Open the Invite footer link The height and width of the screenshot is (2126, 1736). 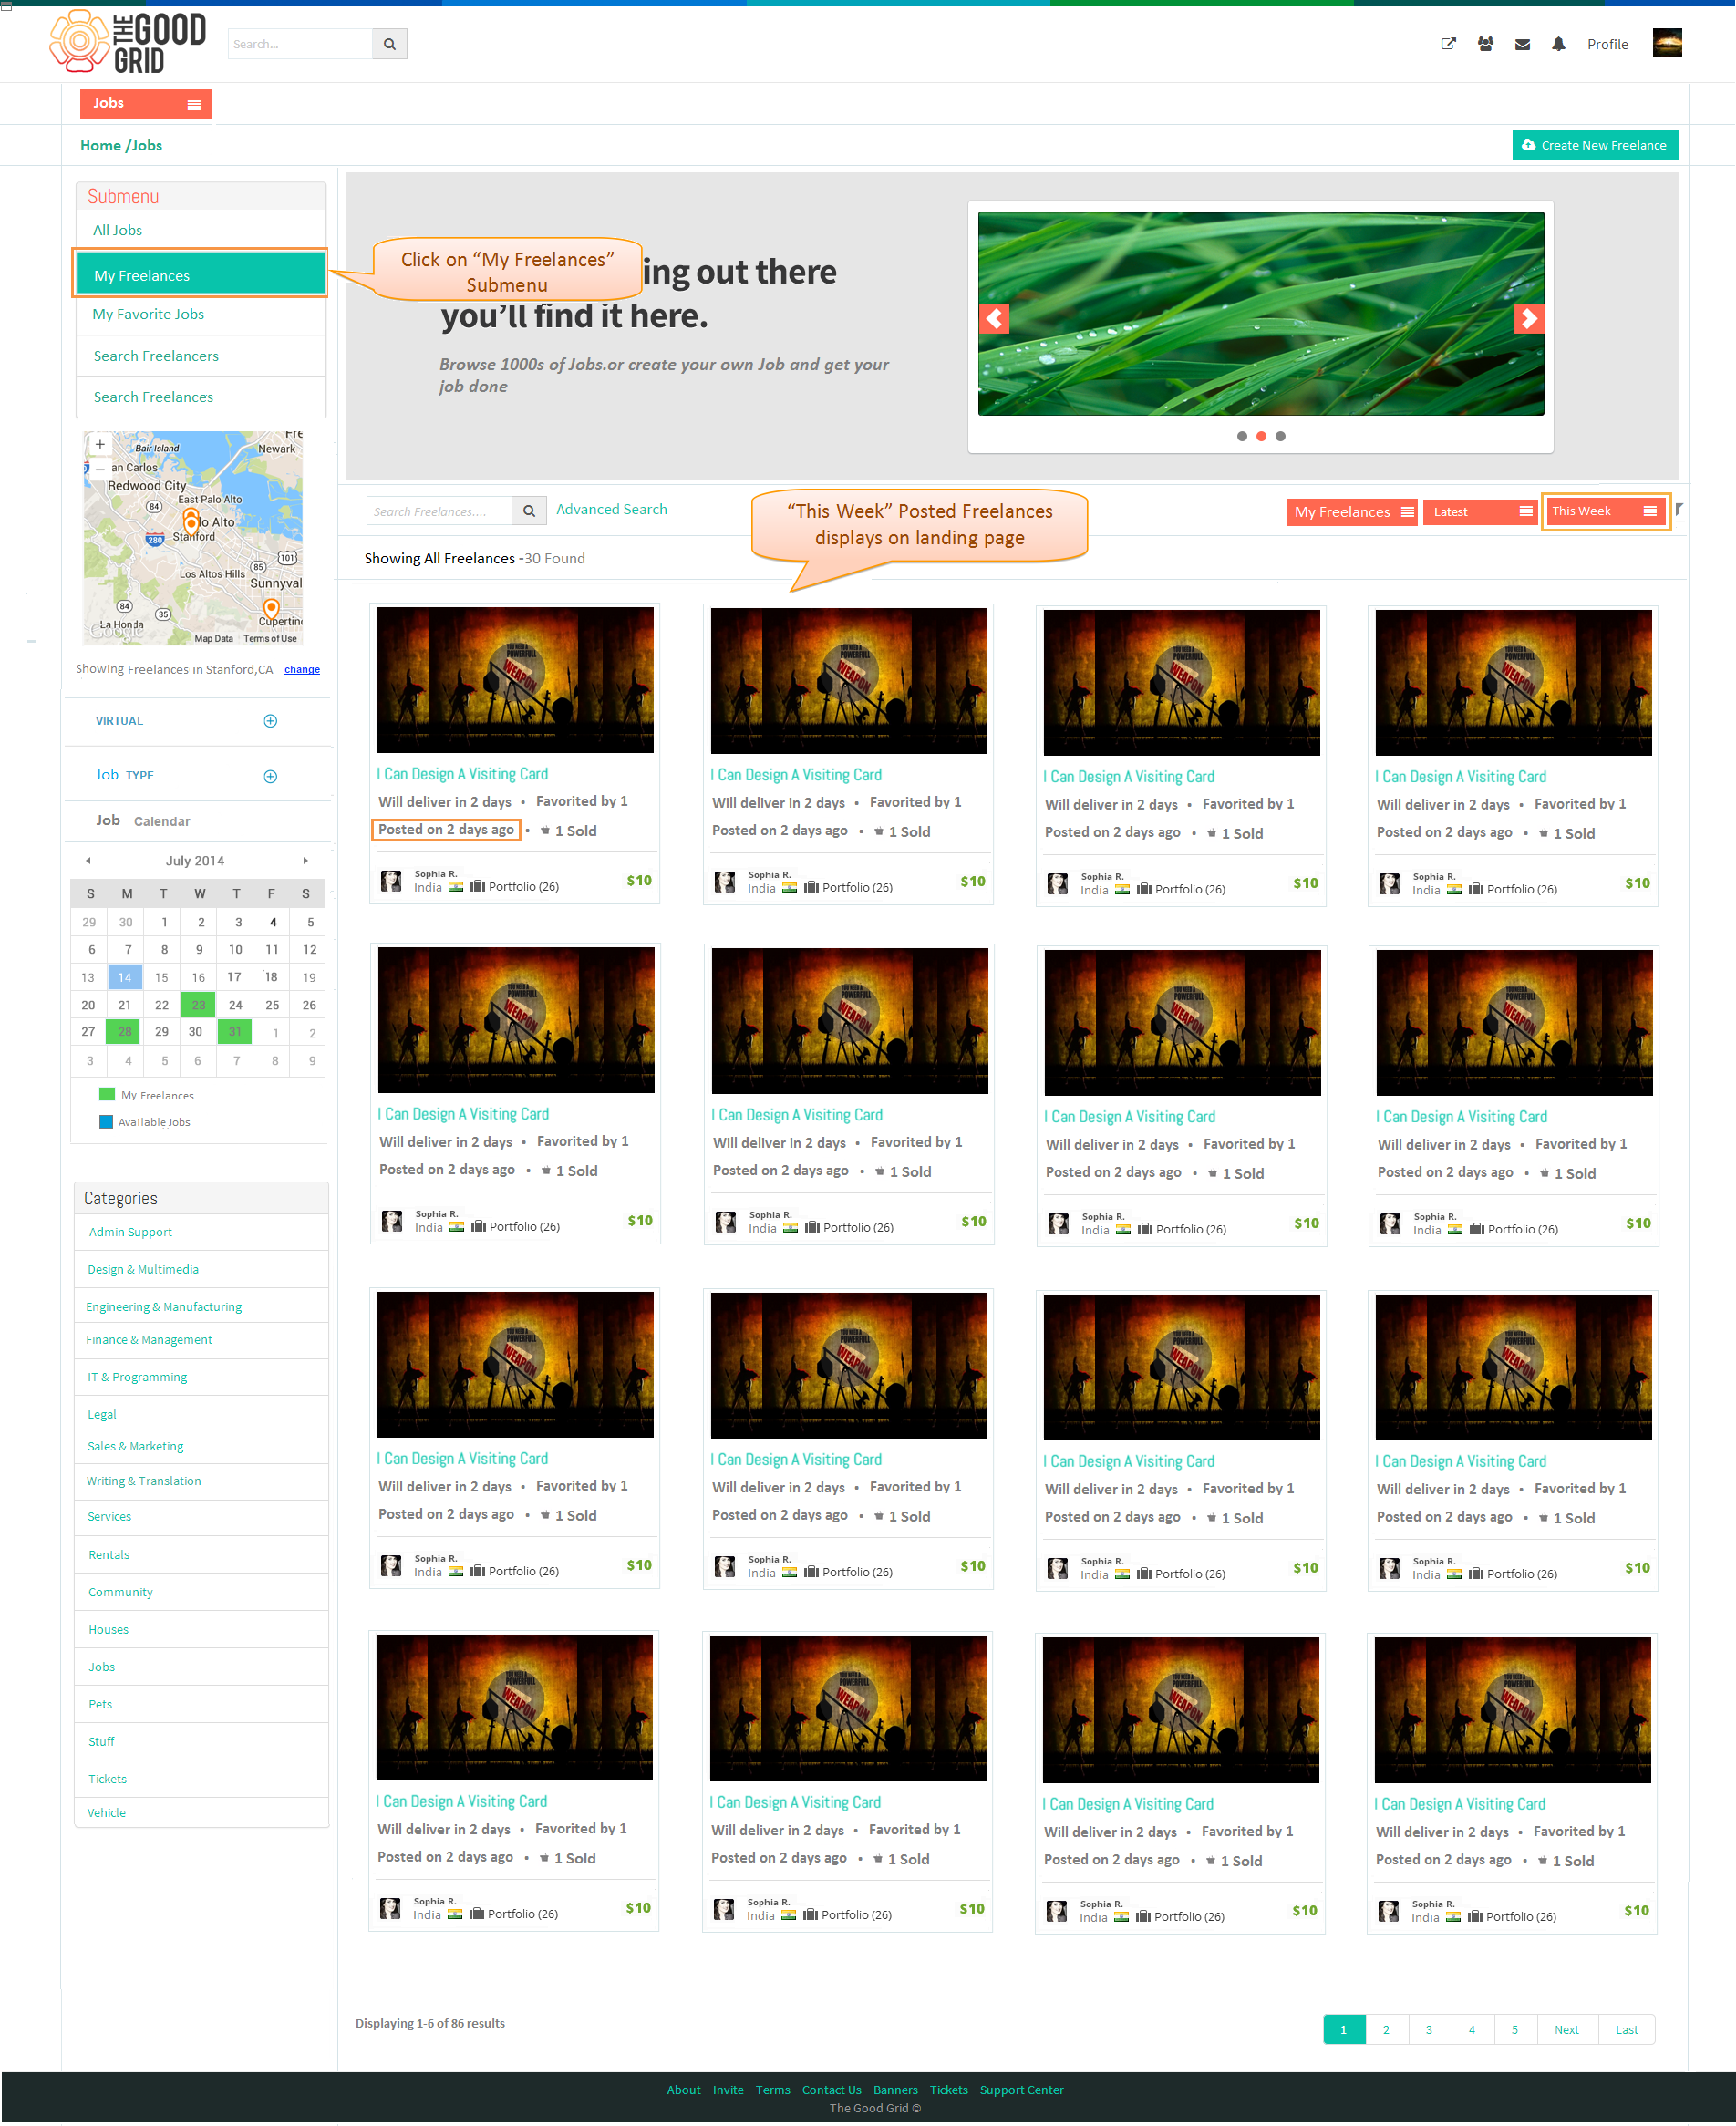727,2091
